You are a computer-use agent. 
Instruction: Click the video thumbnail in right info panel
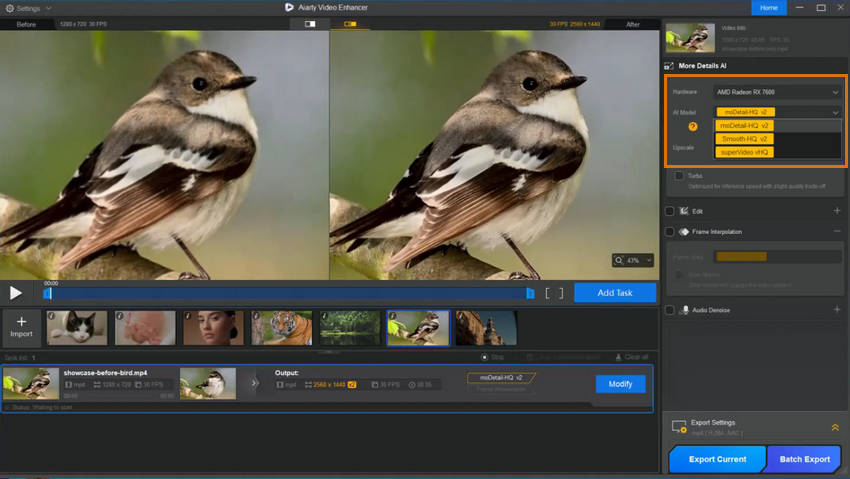690,38
